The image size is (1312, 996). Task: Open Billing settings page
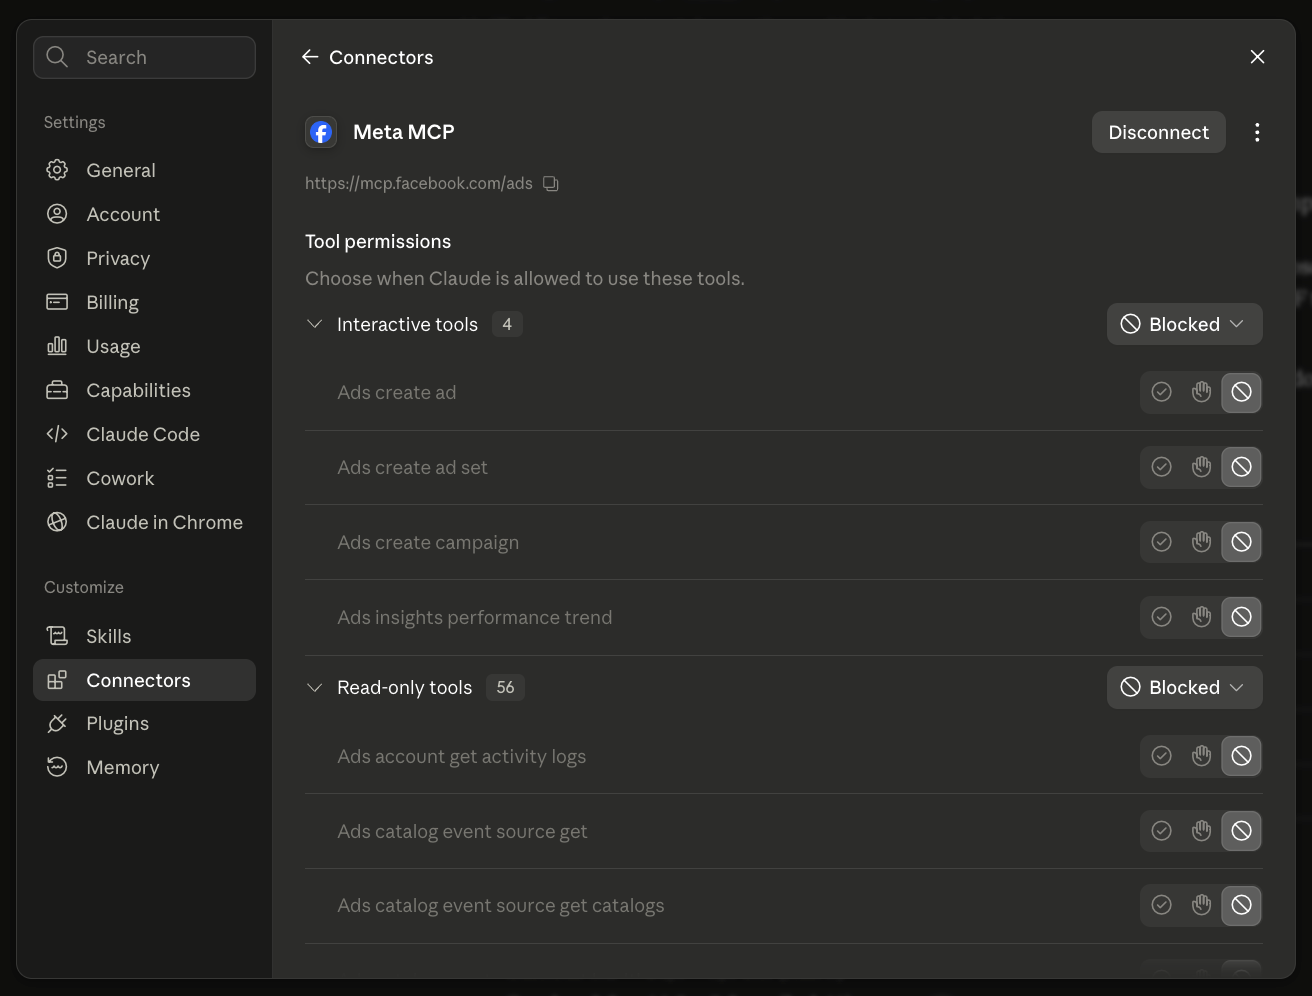point(144,302)
